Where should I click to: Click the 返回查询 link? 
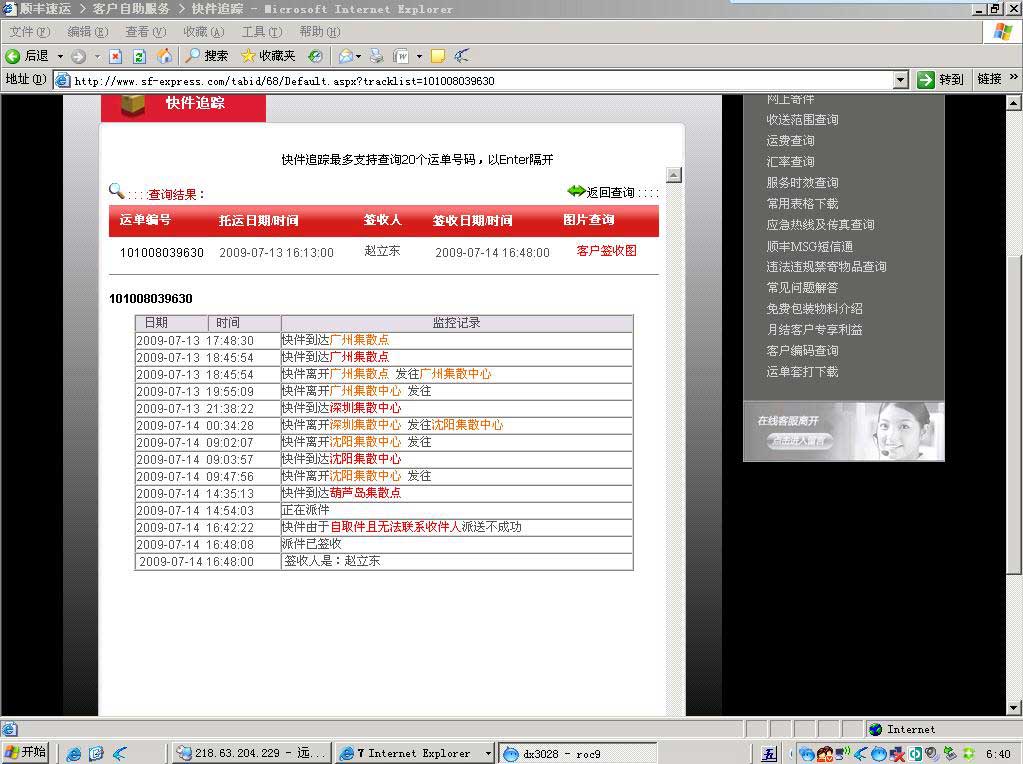[x=609, y=192]
